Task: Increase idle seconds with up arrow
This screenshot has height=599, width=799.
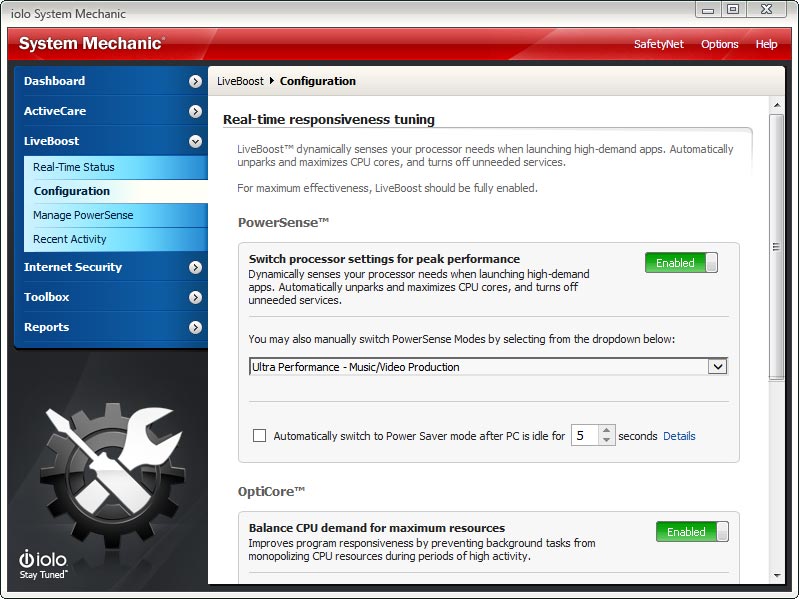Action: [x=606, y=430]
